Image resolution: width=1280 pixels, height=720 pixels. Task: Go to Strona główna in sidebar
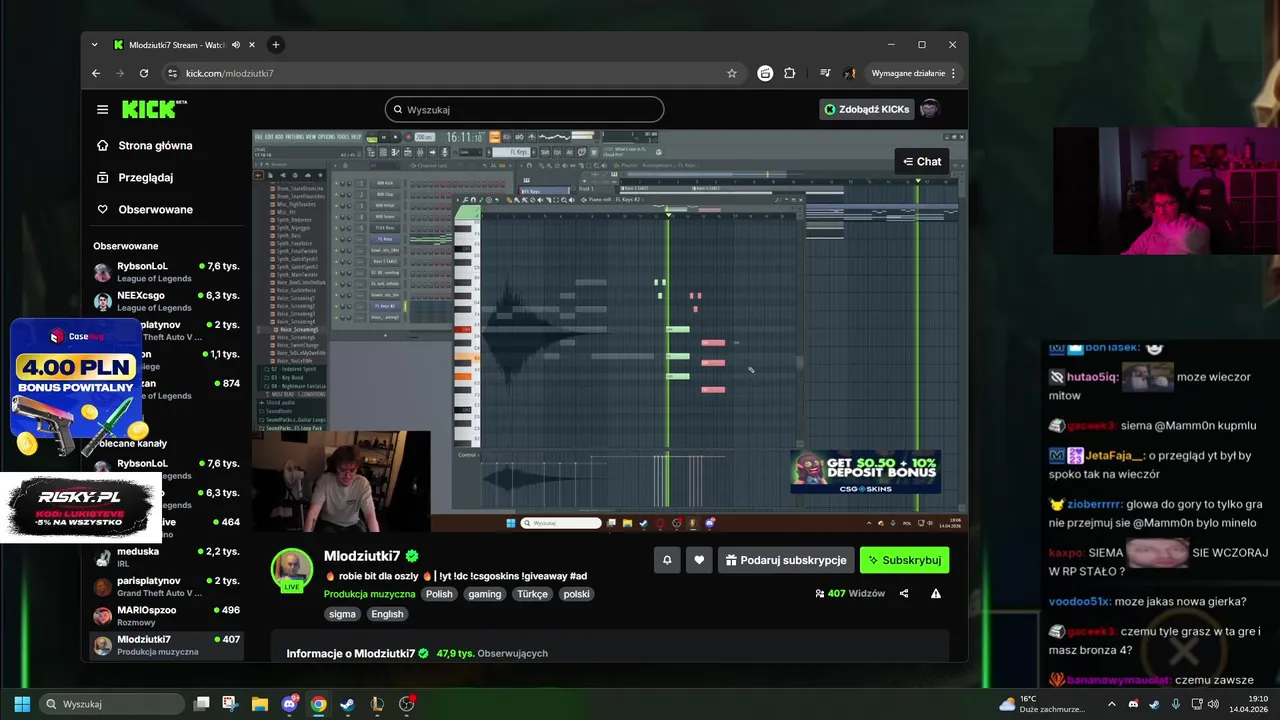155,145
